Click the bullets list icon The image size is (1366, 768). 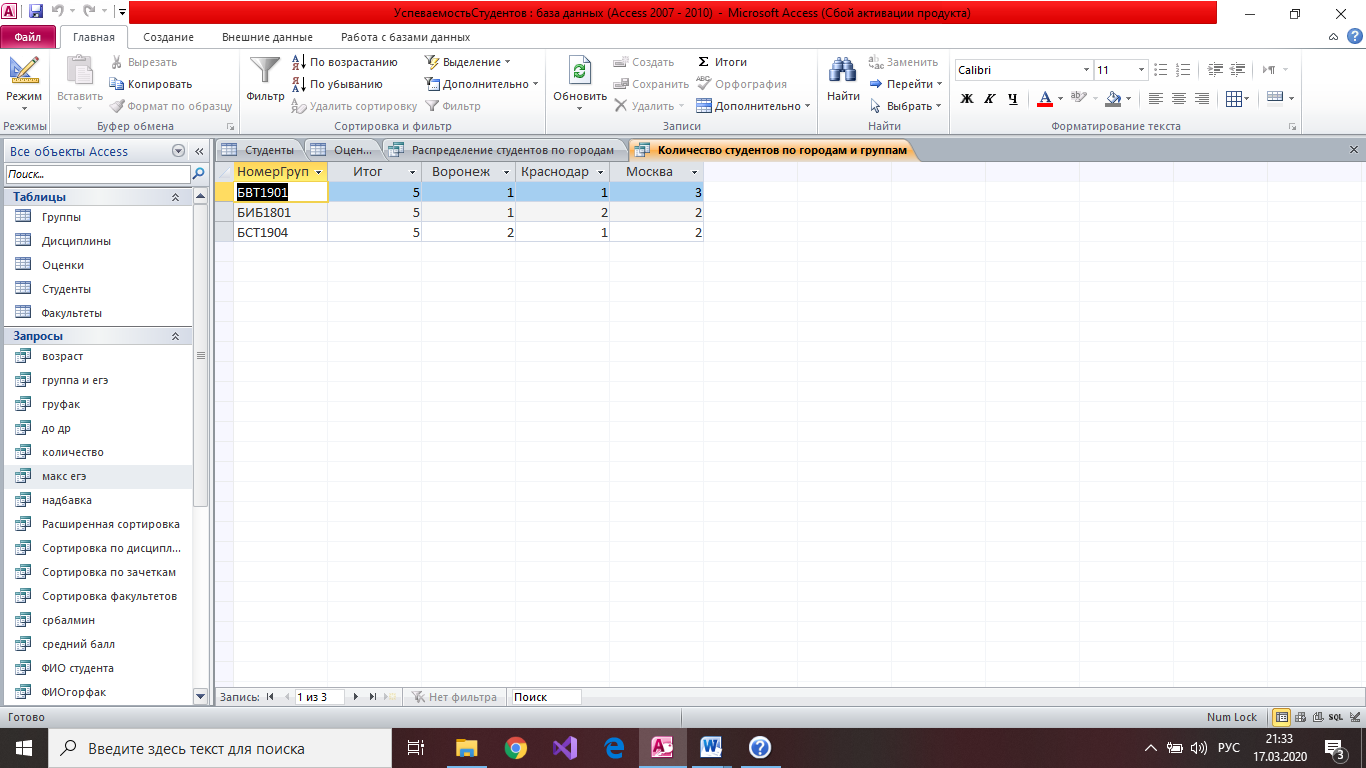(x=1160, y=70)
